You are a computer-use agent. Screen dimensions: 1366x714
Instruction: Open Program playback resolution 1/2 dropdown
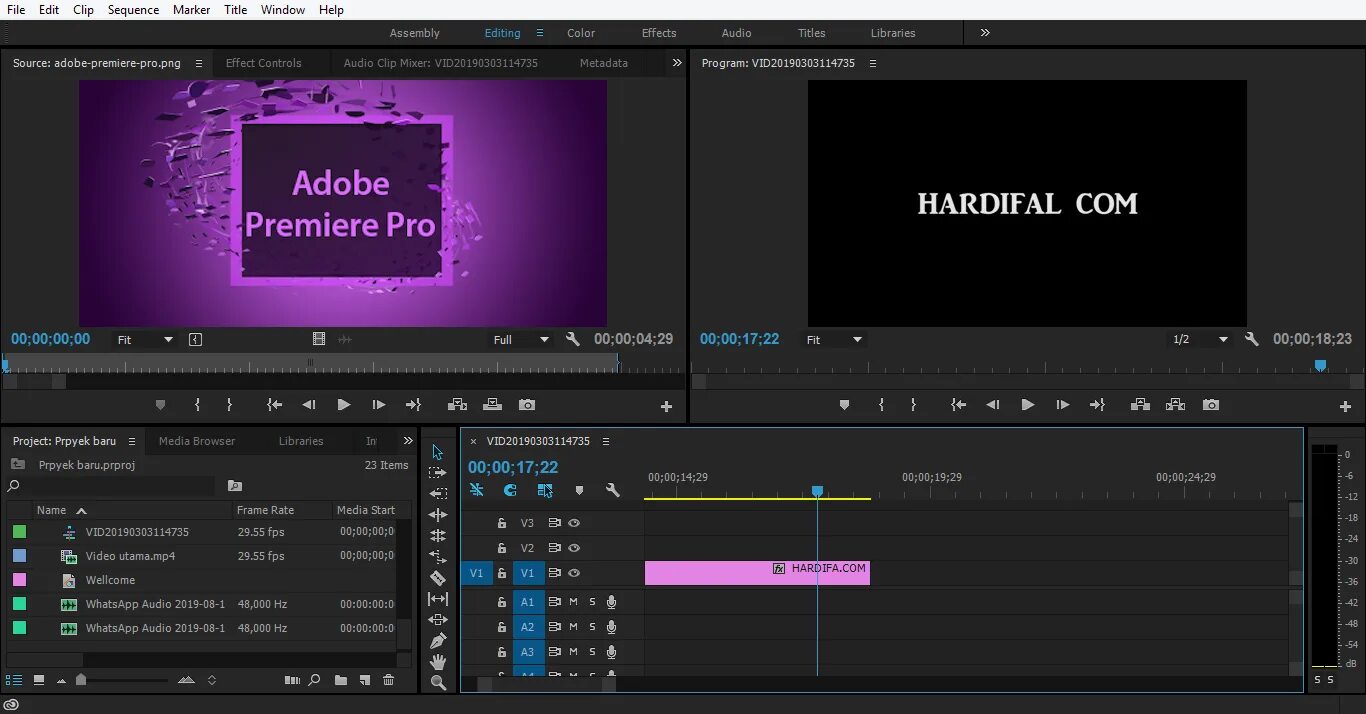1200,340
